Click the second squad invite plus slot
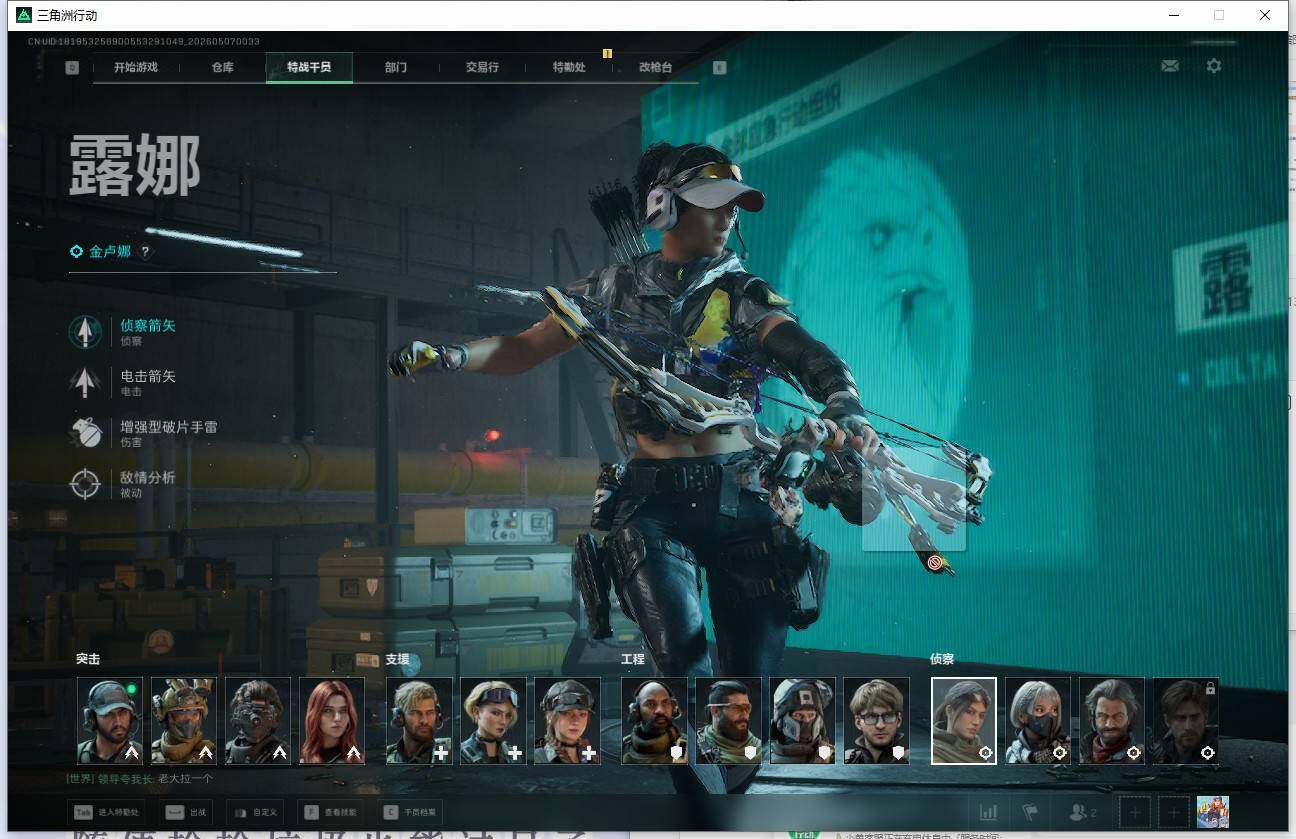The width and height of the screenshot is (1296, 839). pos(1174,813)
